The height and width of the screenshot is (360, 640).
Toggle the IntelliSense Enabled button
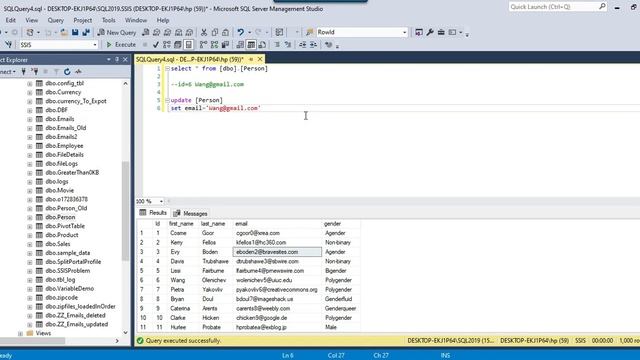(189, 44)
